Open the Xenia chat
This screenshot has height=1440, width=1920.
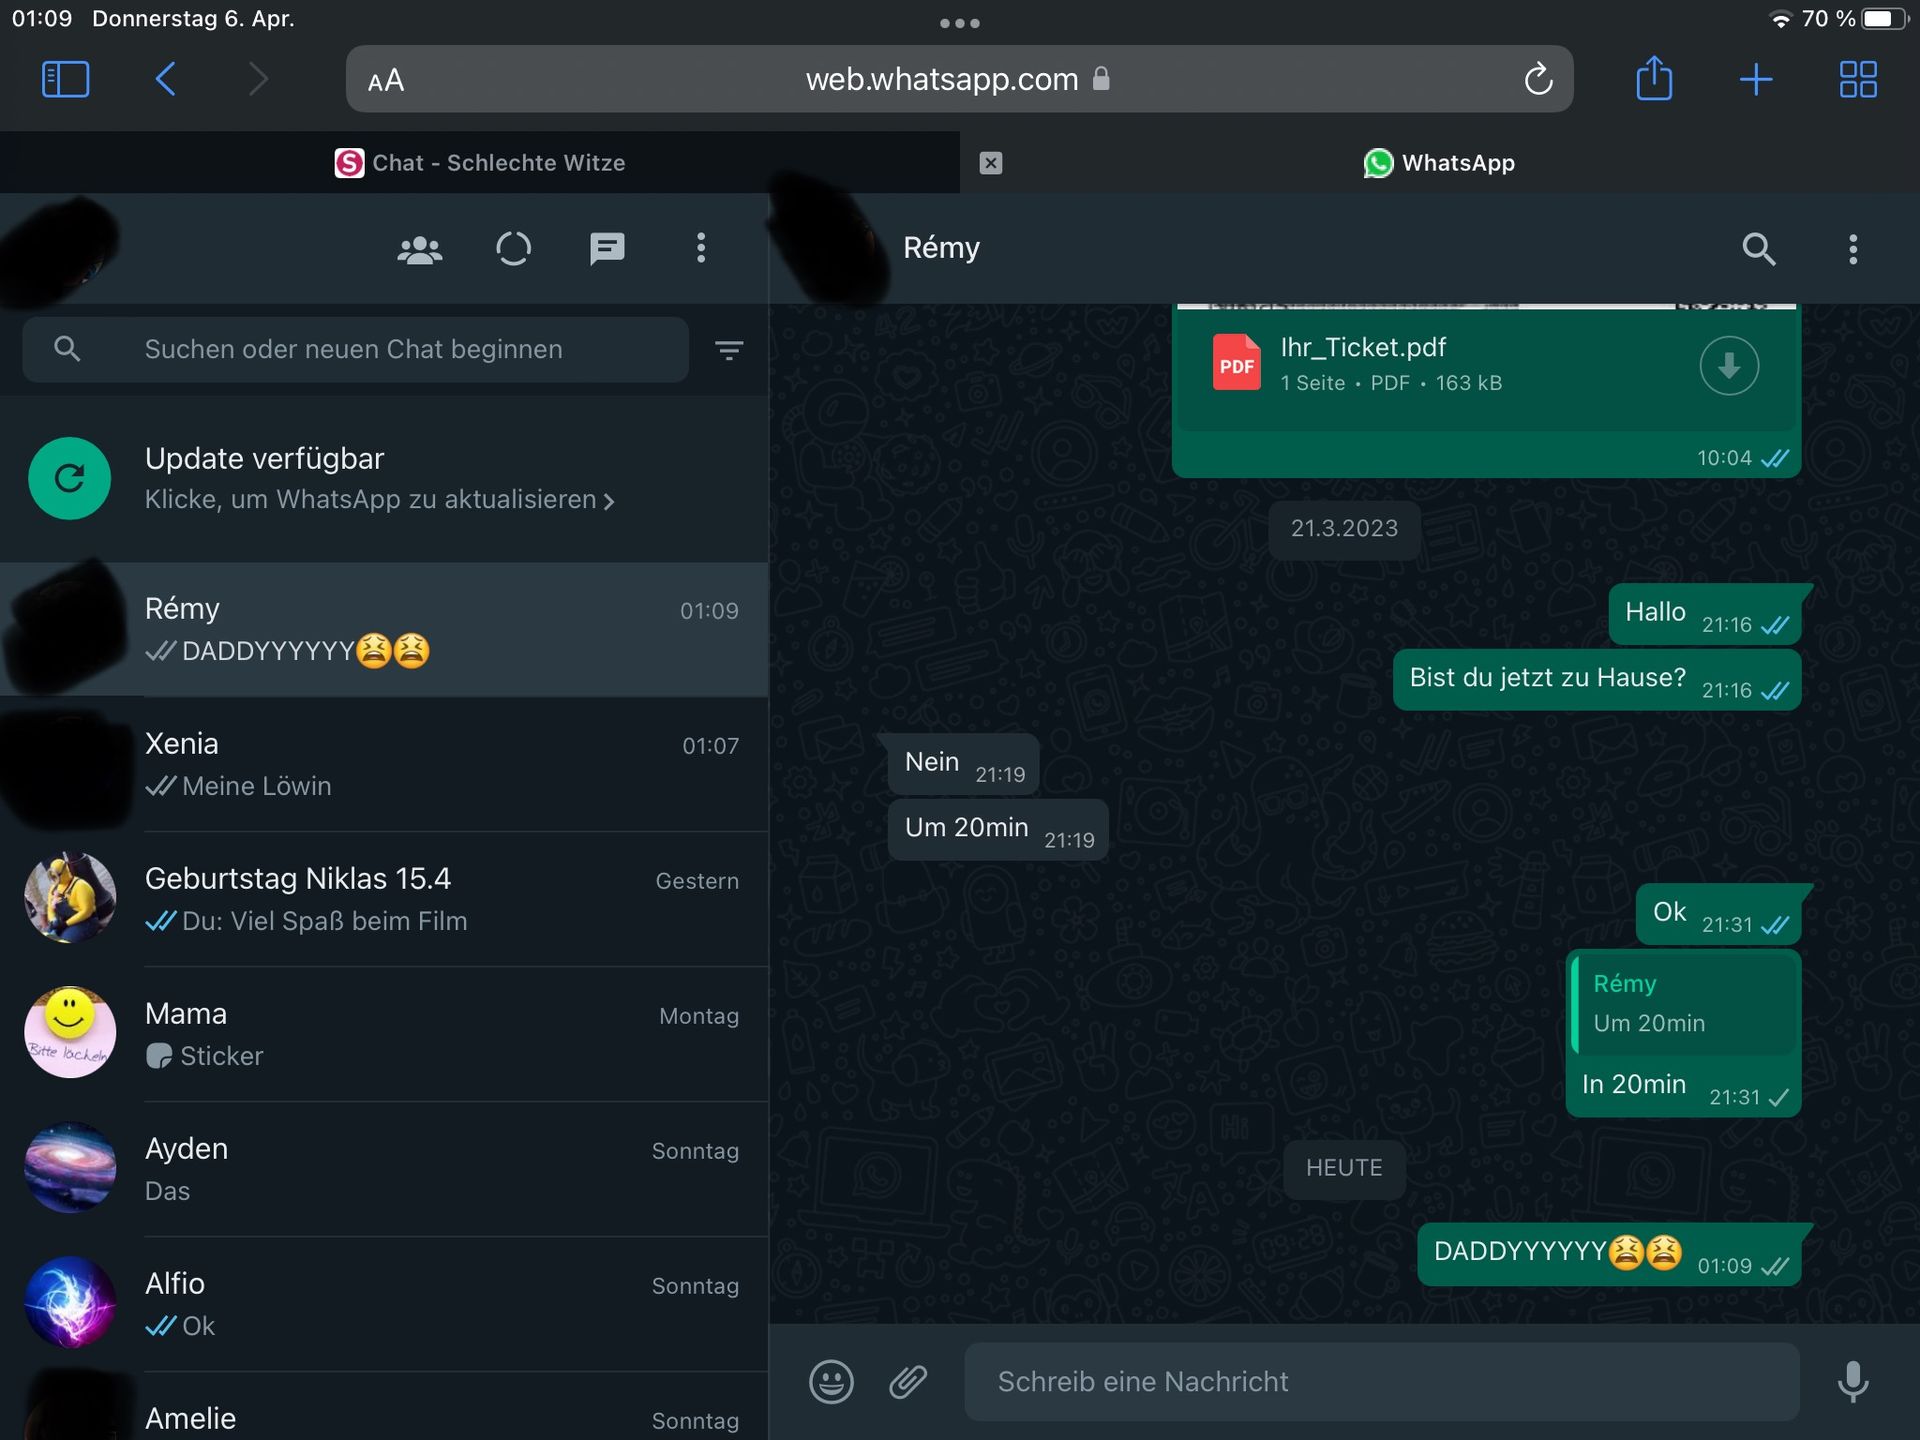[x=440, y=765]
